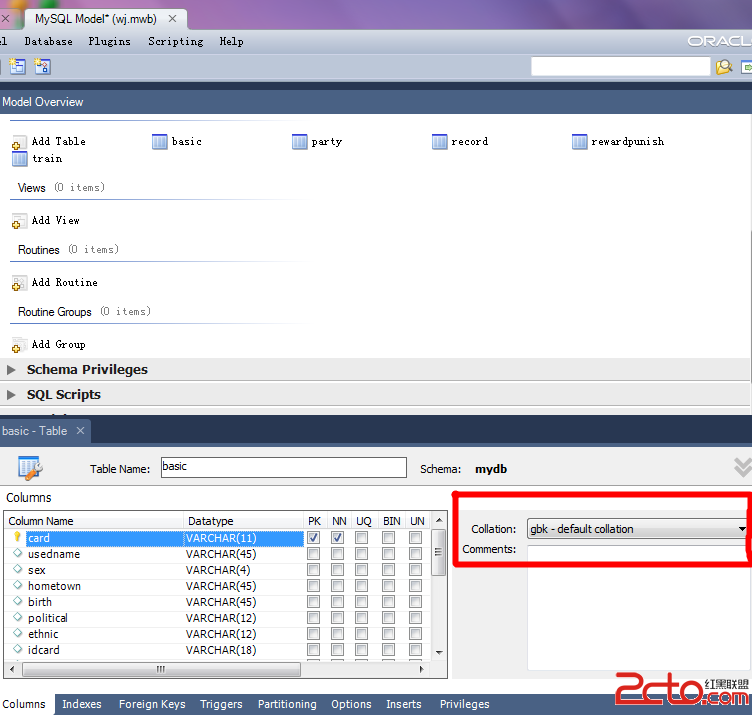Open the Database menu
The height and width of the screenshot is (715, 752).
48,42
